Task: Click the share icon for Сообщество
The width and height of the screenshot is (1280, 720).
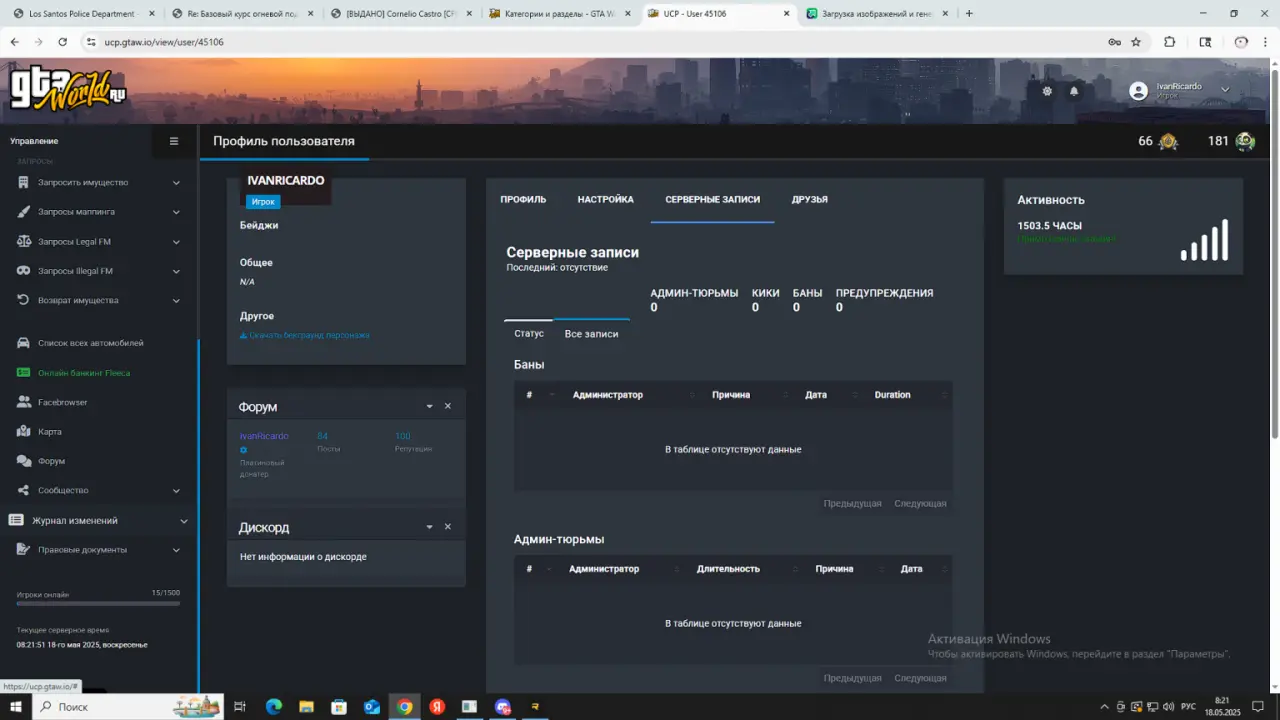Action: 23,491
